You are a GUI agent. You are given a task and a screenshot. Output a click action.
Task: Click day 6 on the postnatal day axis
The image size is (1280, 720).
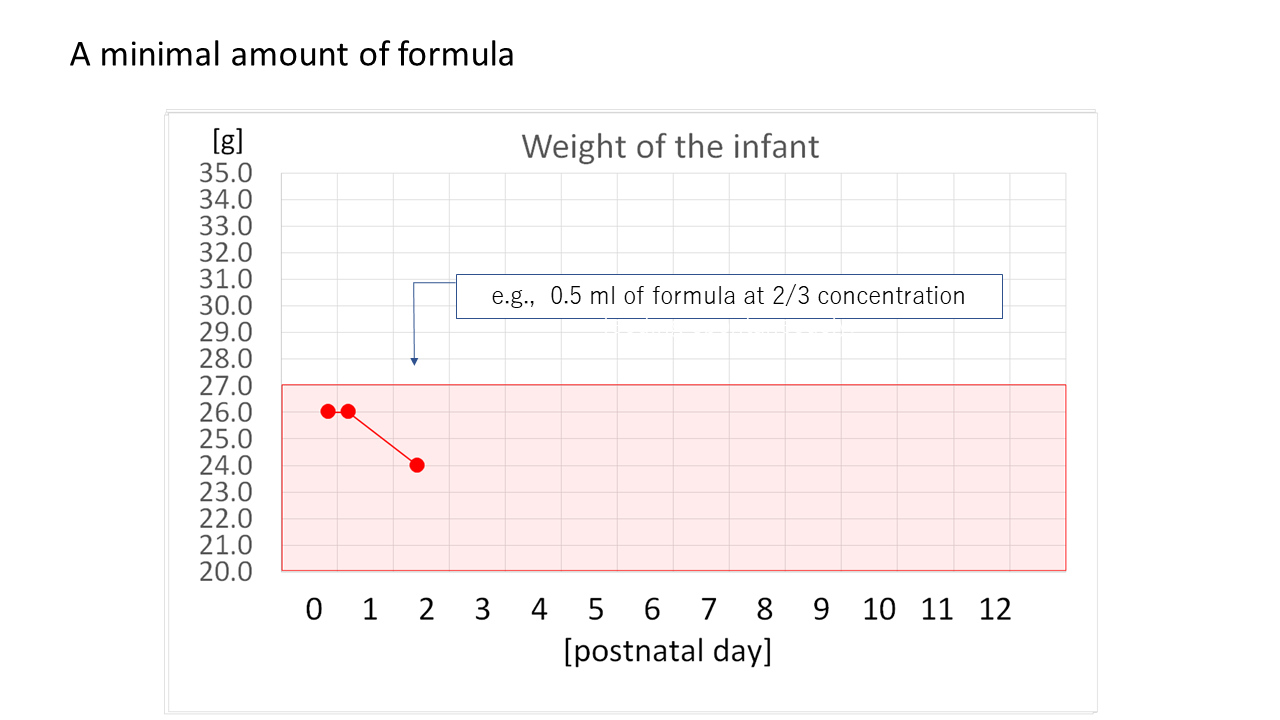click(652, 609)
